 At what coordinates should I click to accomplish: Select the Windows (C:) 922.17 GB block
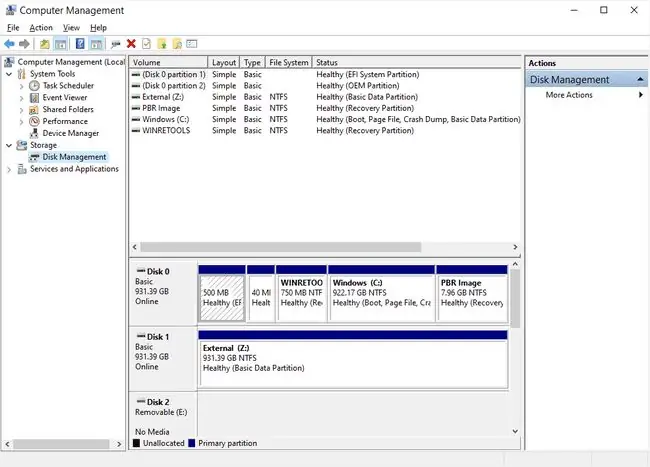(x=381, y=294)
